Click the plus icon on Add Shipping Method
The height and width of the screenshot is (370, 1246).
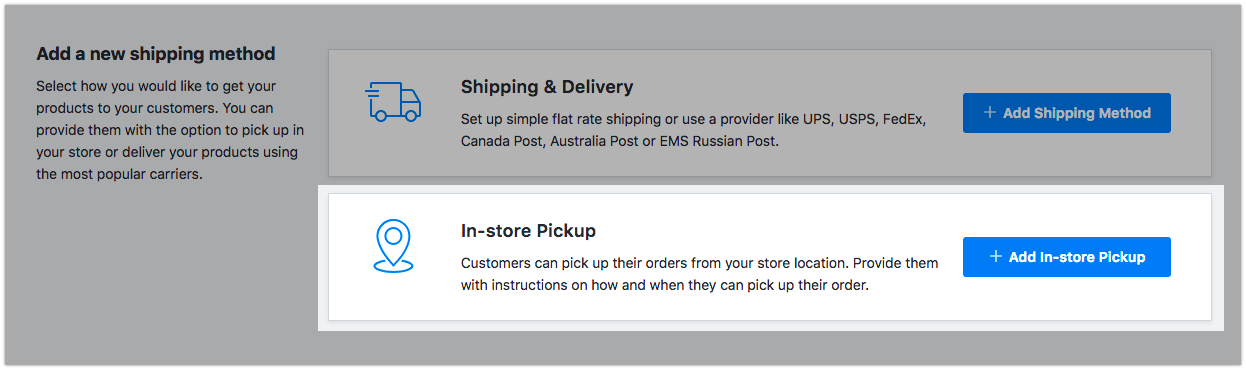tap(990, 113)
